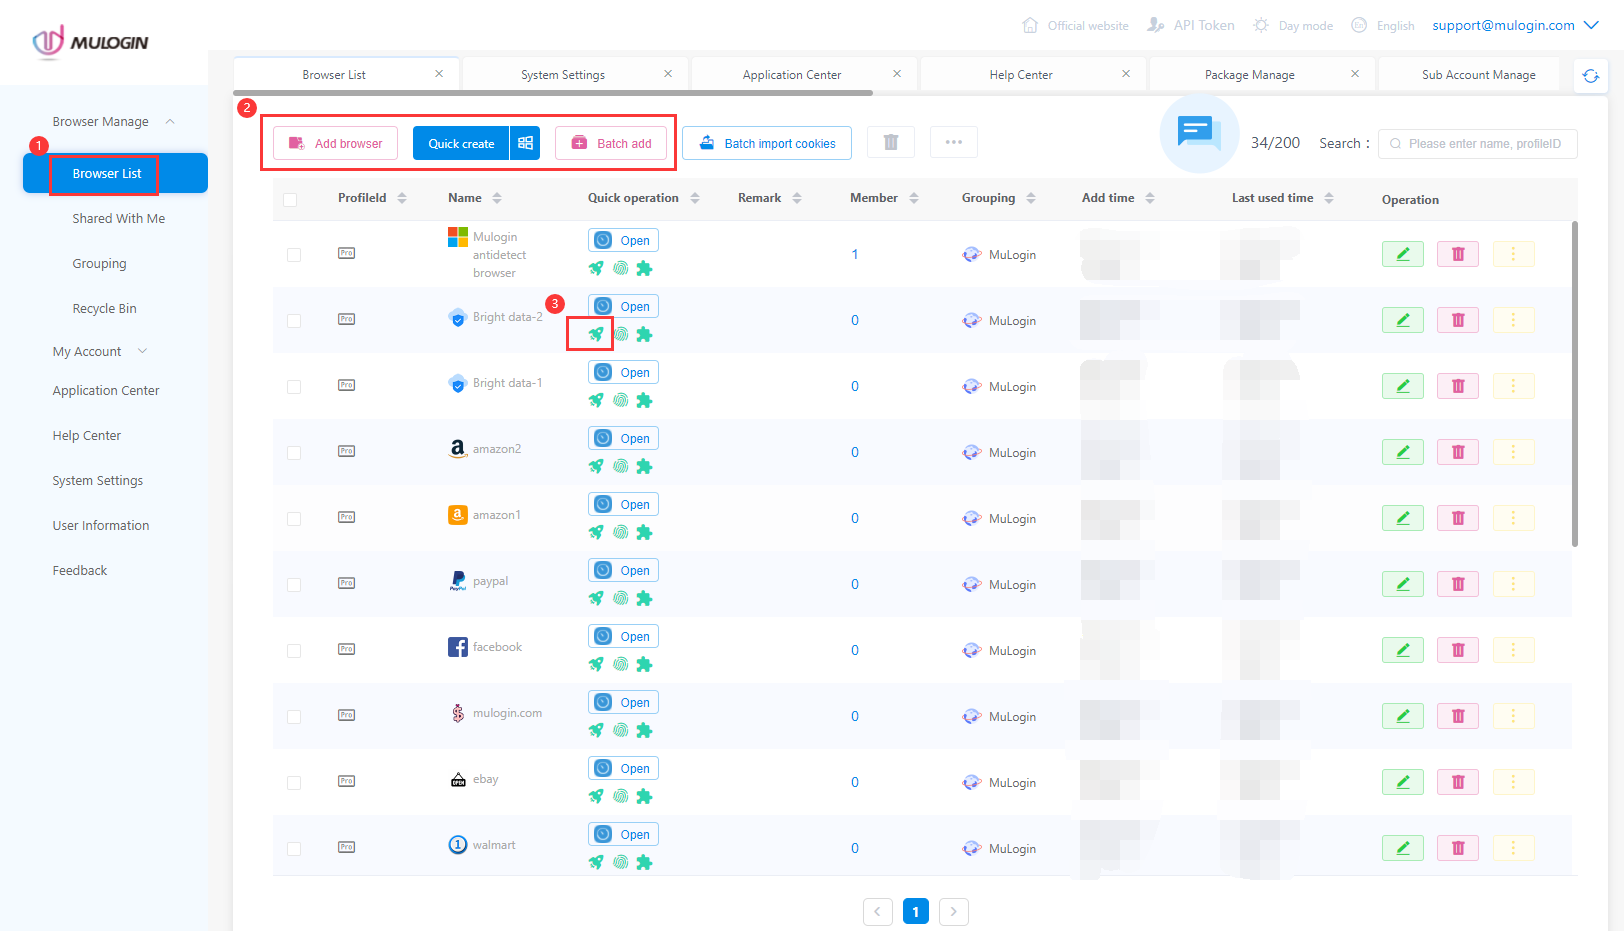Click the puzzle extension icon for paypal
The image size is (1624, 931).
(645, 598)
